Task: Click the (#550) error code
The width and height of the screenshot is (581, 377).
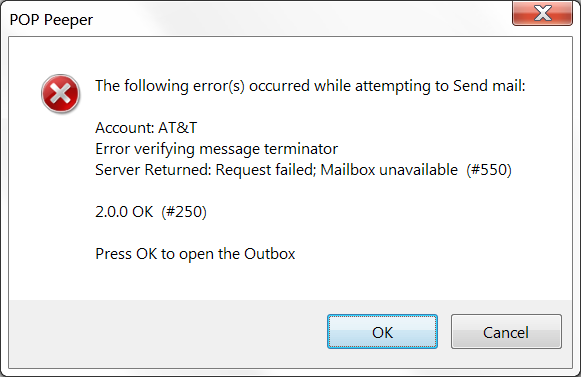Action: [489, 170]
